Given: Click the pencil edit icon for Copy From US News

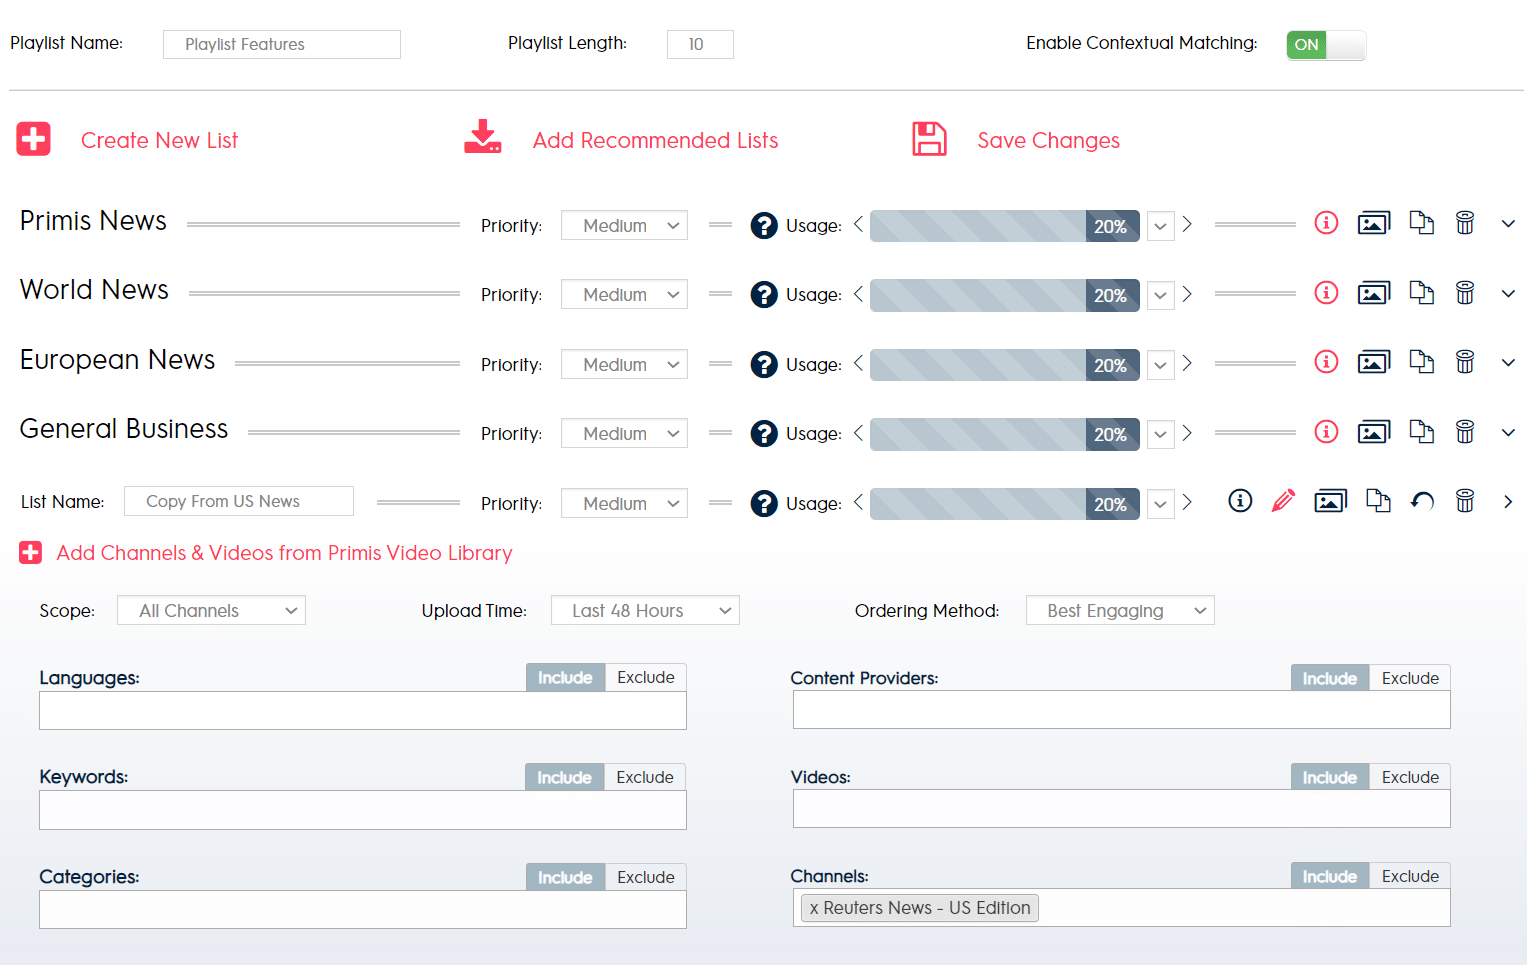Looking at the screenshot, I should (x=1283, y=501).
